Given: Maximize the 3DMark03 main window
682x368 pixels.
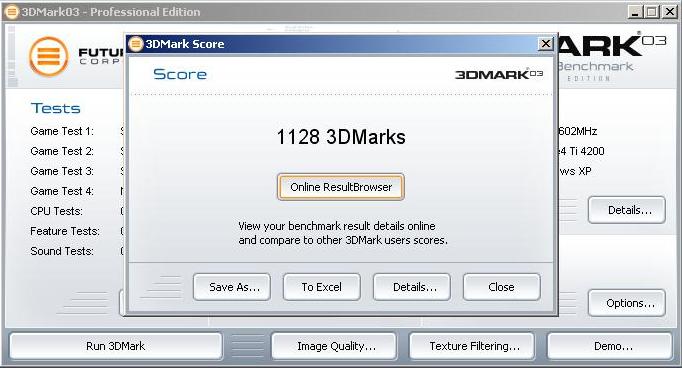Looking at the screenshot, I should point(652,12).
